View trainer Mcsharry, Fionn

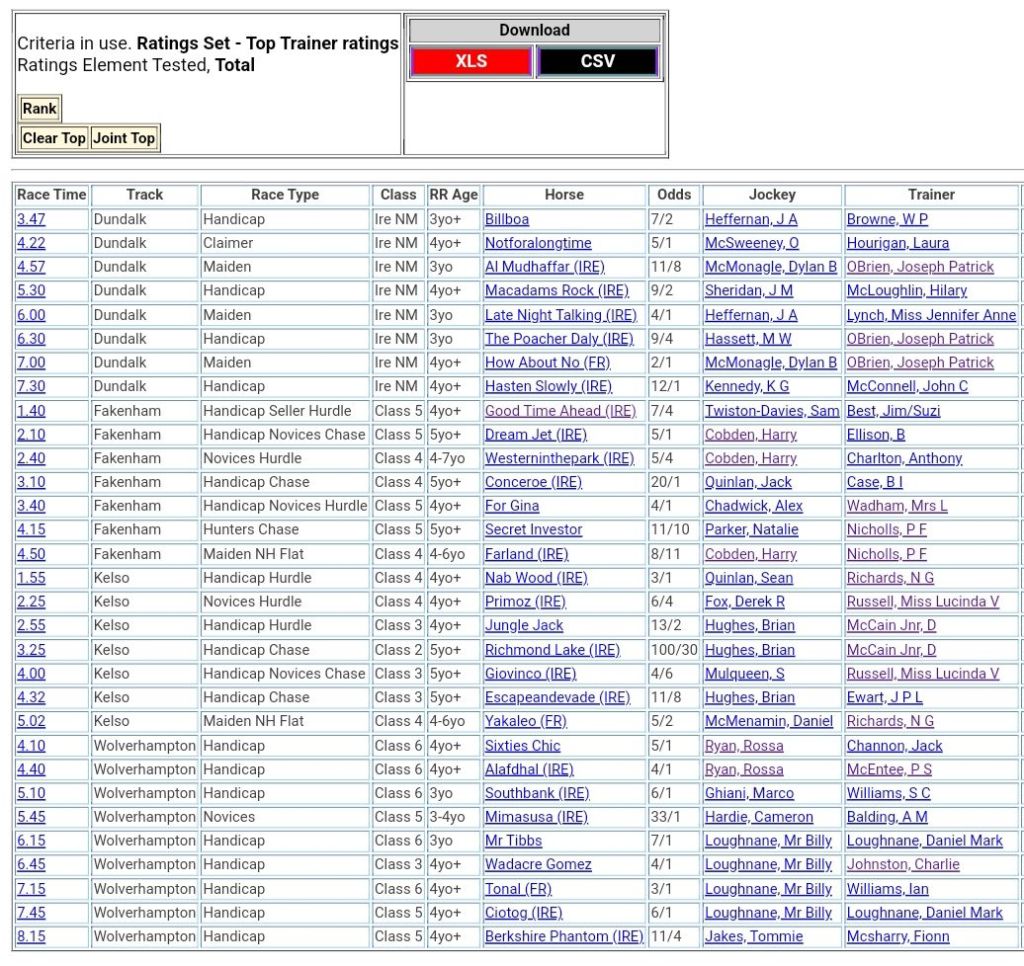coord(897,937)
